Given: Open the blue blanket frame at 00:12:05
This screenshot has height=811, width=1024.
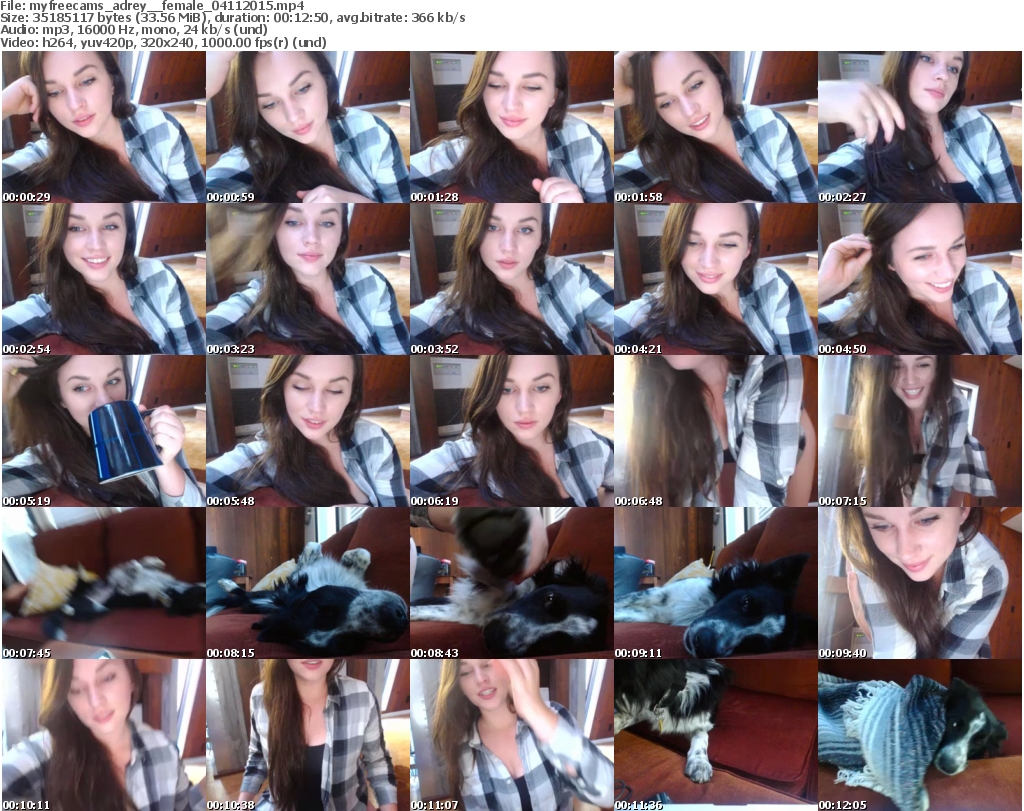Looking at the screenshot, I should [x=919, y=735].
